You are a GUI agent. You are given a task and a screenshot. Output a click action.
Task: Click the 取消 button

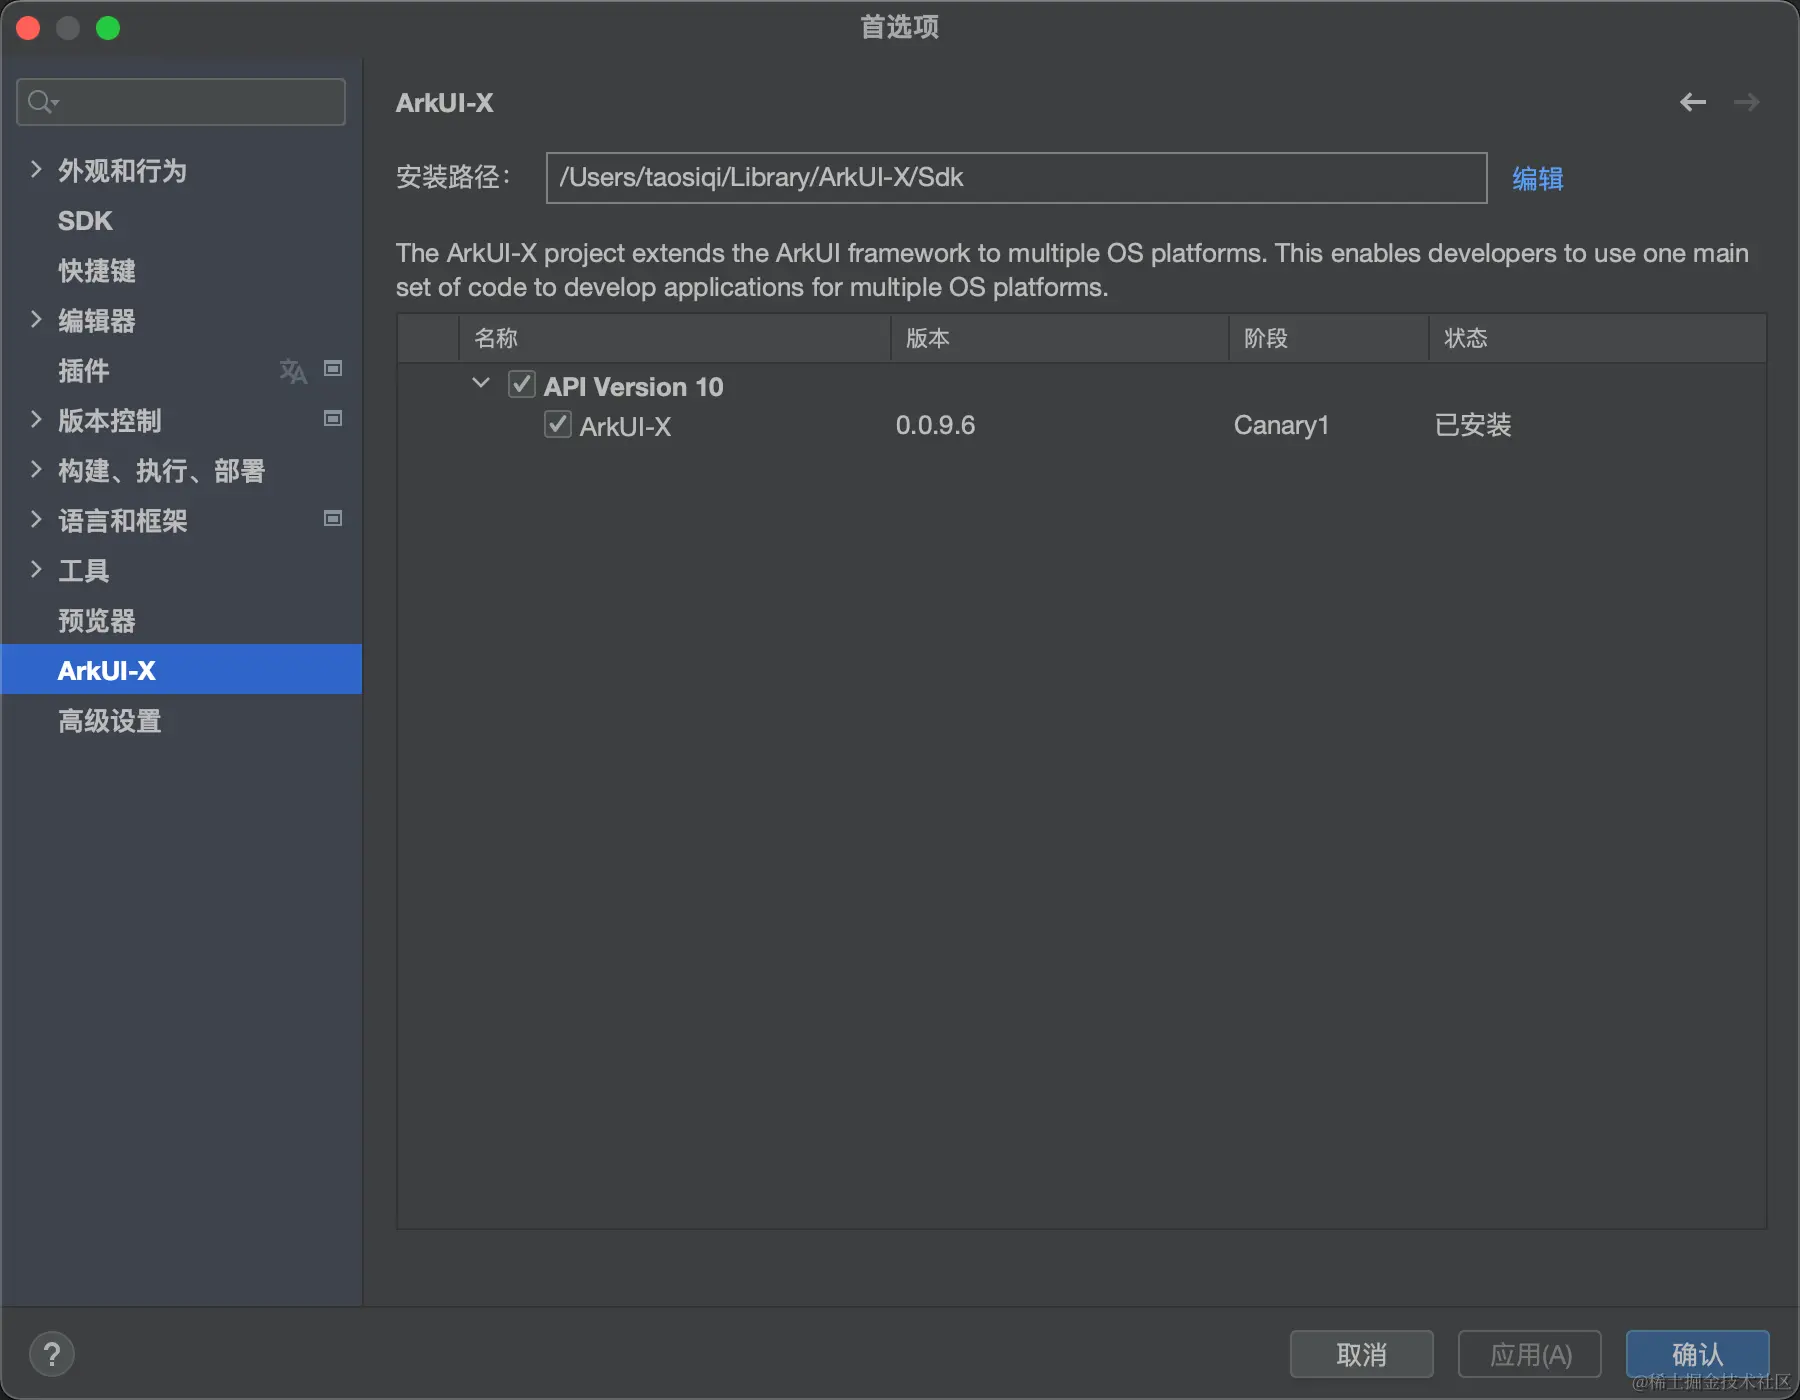(1361, 1355)
